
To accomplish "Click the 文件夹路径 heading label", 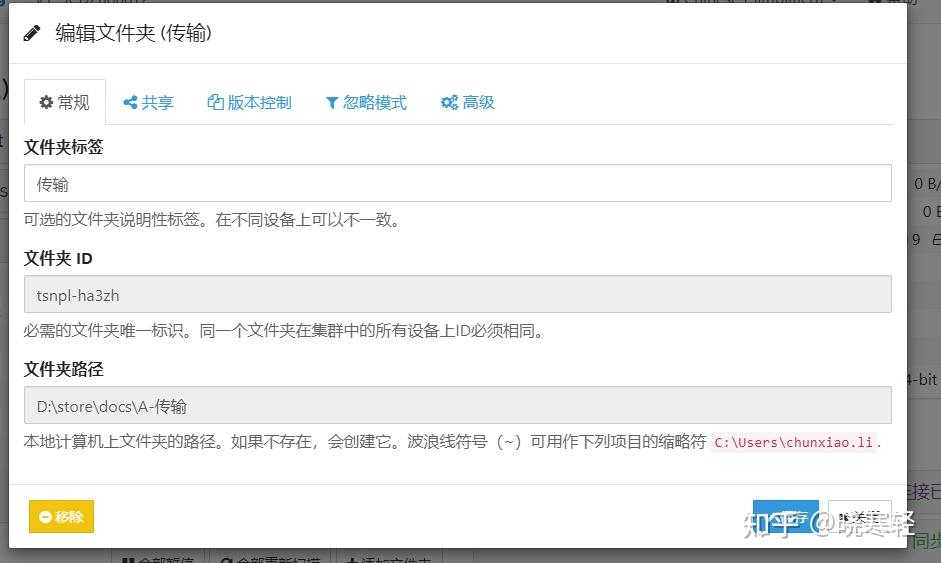I will [x=64, y=369].
